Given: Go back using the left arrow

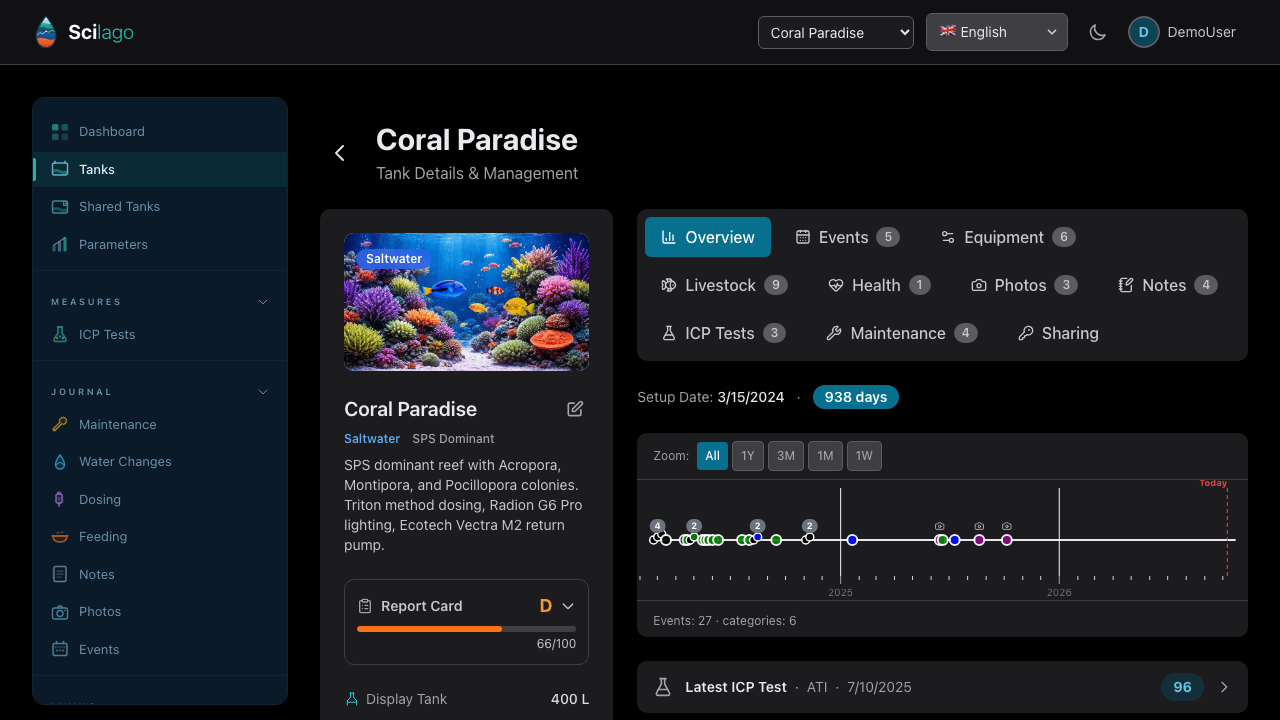Looking at the screenshot, I should coord(340,153).
